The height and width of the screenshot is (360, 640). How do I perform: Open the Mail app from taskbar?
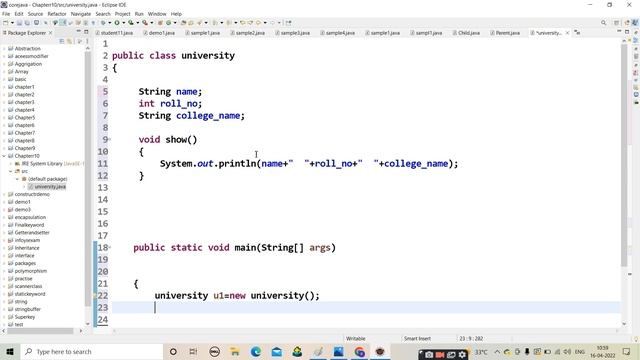[x=277, y=351]
